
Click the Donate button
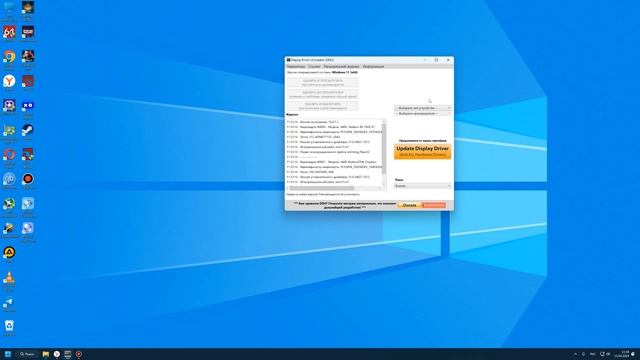409,205
